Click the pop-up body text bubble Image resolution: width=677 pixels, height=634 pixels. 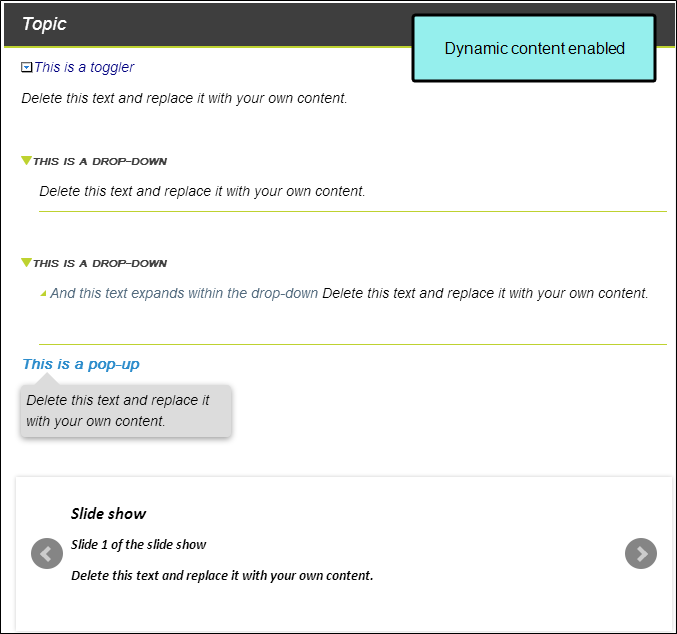(126, 411)
